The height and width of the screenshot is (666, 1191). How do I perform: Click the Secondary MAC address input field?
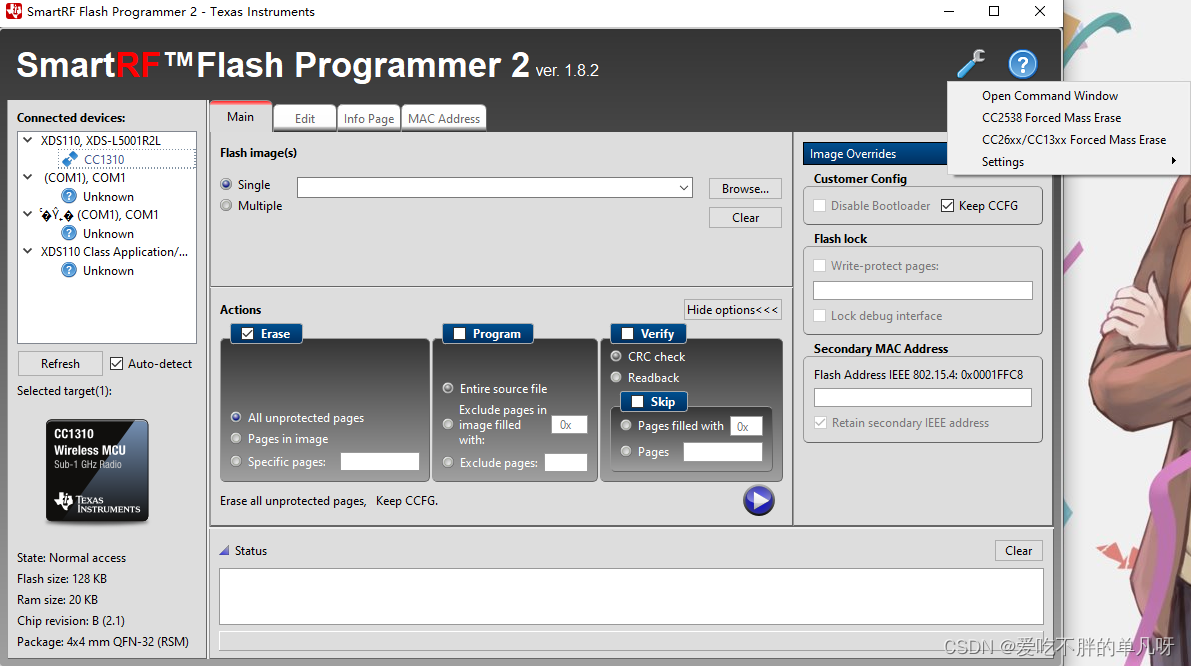point(923,398)
